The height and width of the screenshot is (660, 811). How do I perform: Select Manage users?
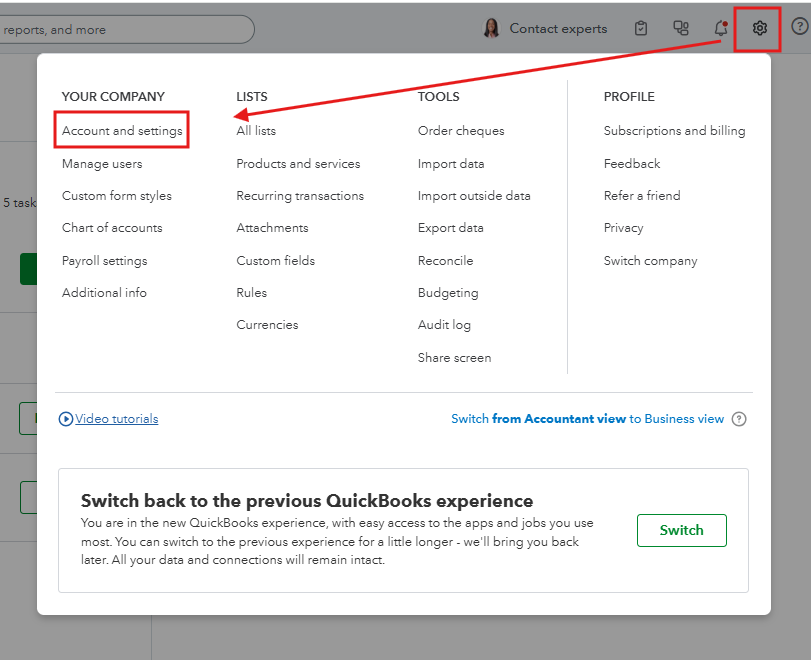click(x=102, y=164)
